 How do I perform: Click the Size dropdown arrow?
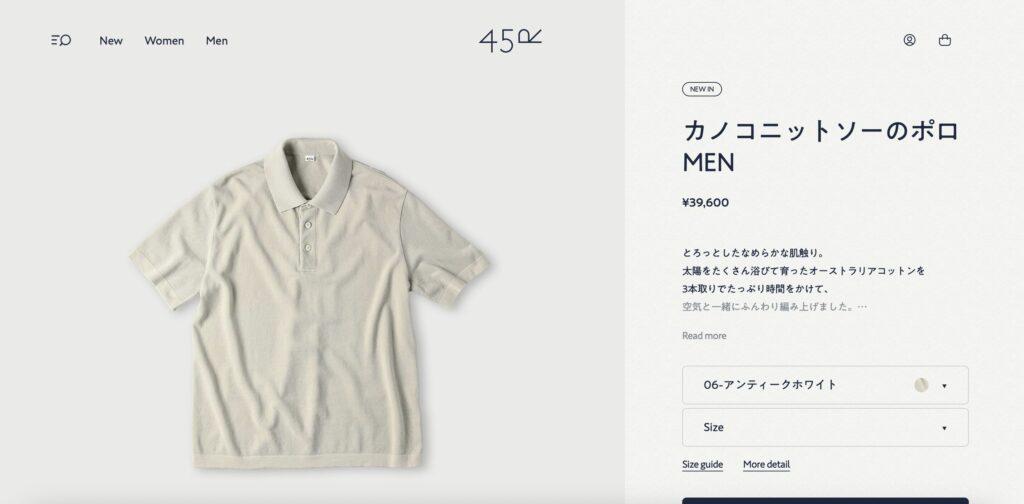[944, 428]
